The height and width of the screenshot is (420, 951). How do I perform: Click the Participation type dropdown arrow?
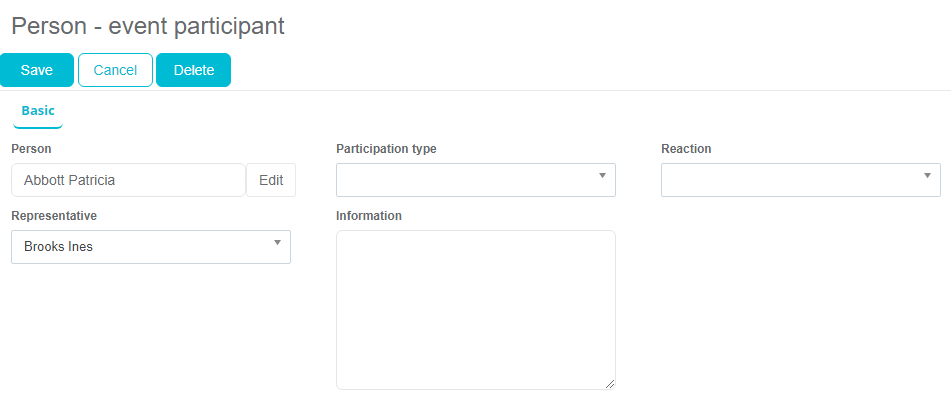coord(602,176)
